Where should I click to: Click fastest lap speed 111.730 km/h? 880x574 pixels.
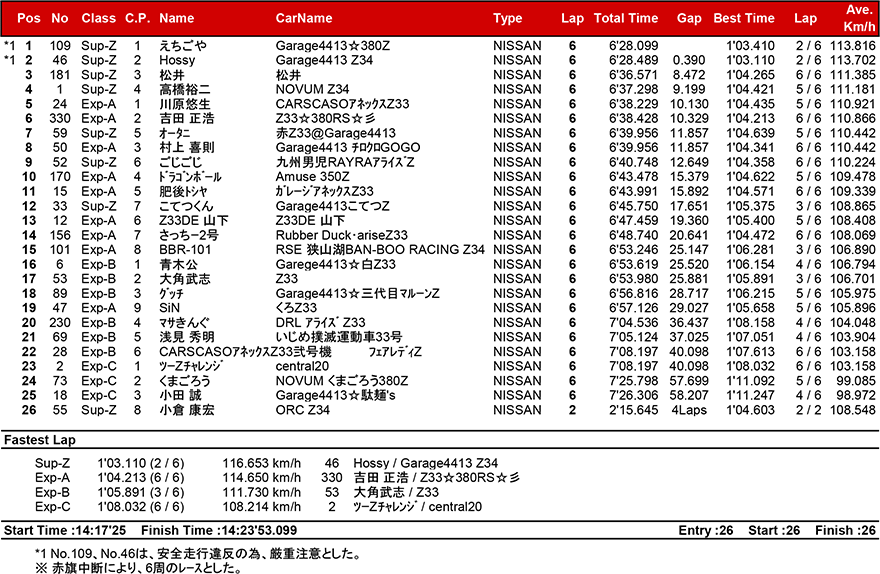[262, 493]
